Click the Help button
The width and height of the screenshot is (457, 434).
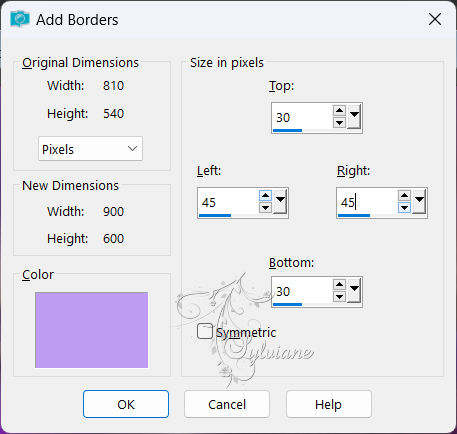click(x=329, y=404)
